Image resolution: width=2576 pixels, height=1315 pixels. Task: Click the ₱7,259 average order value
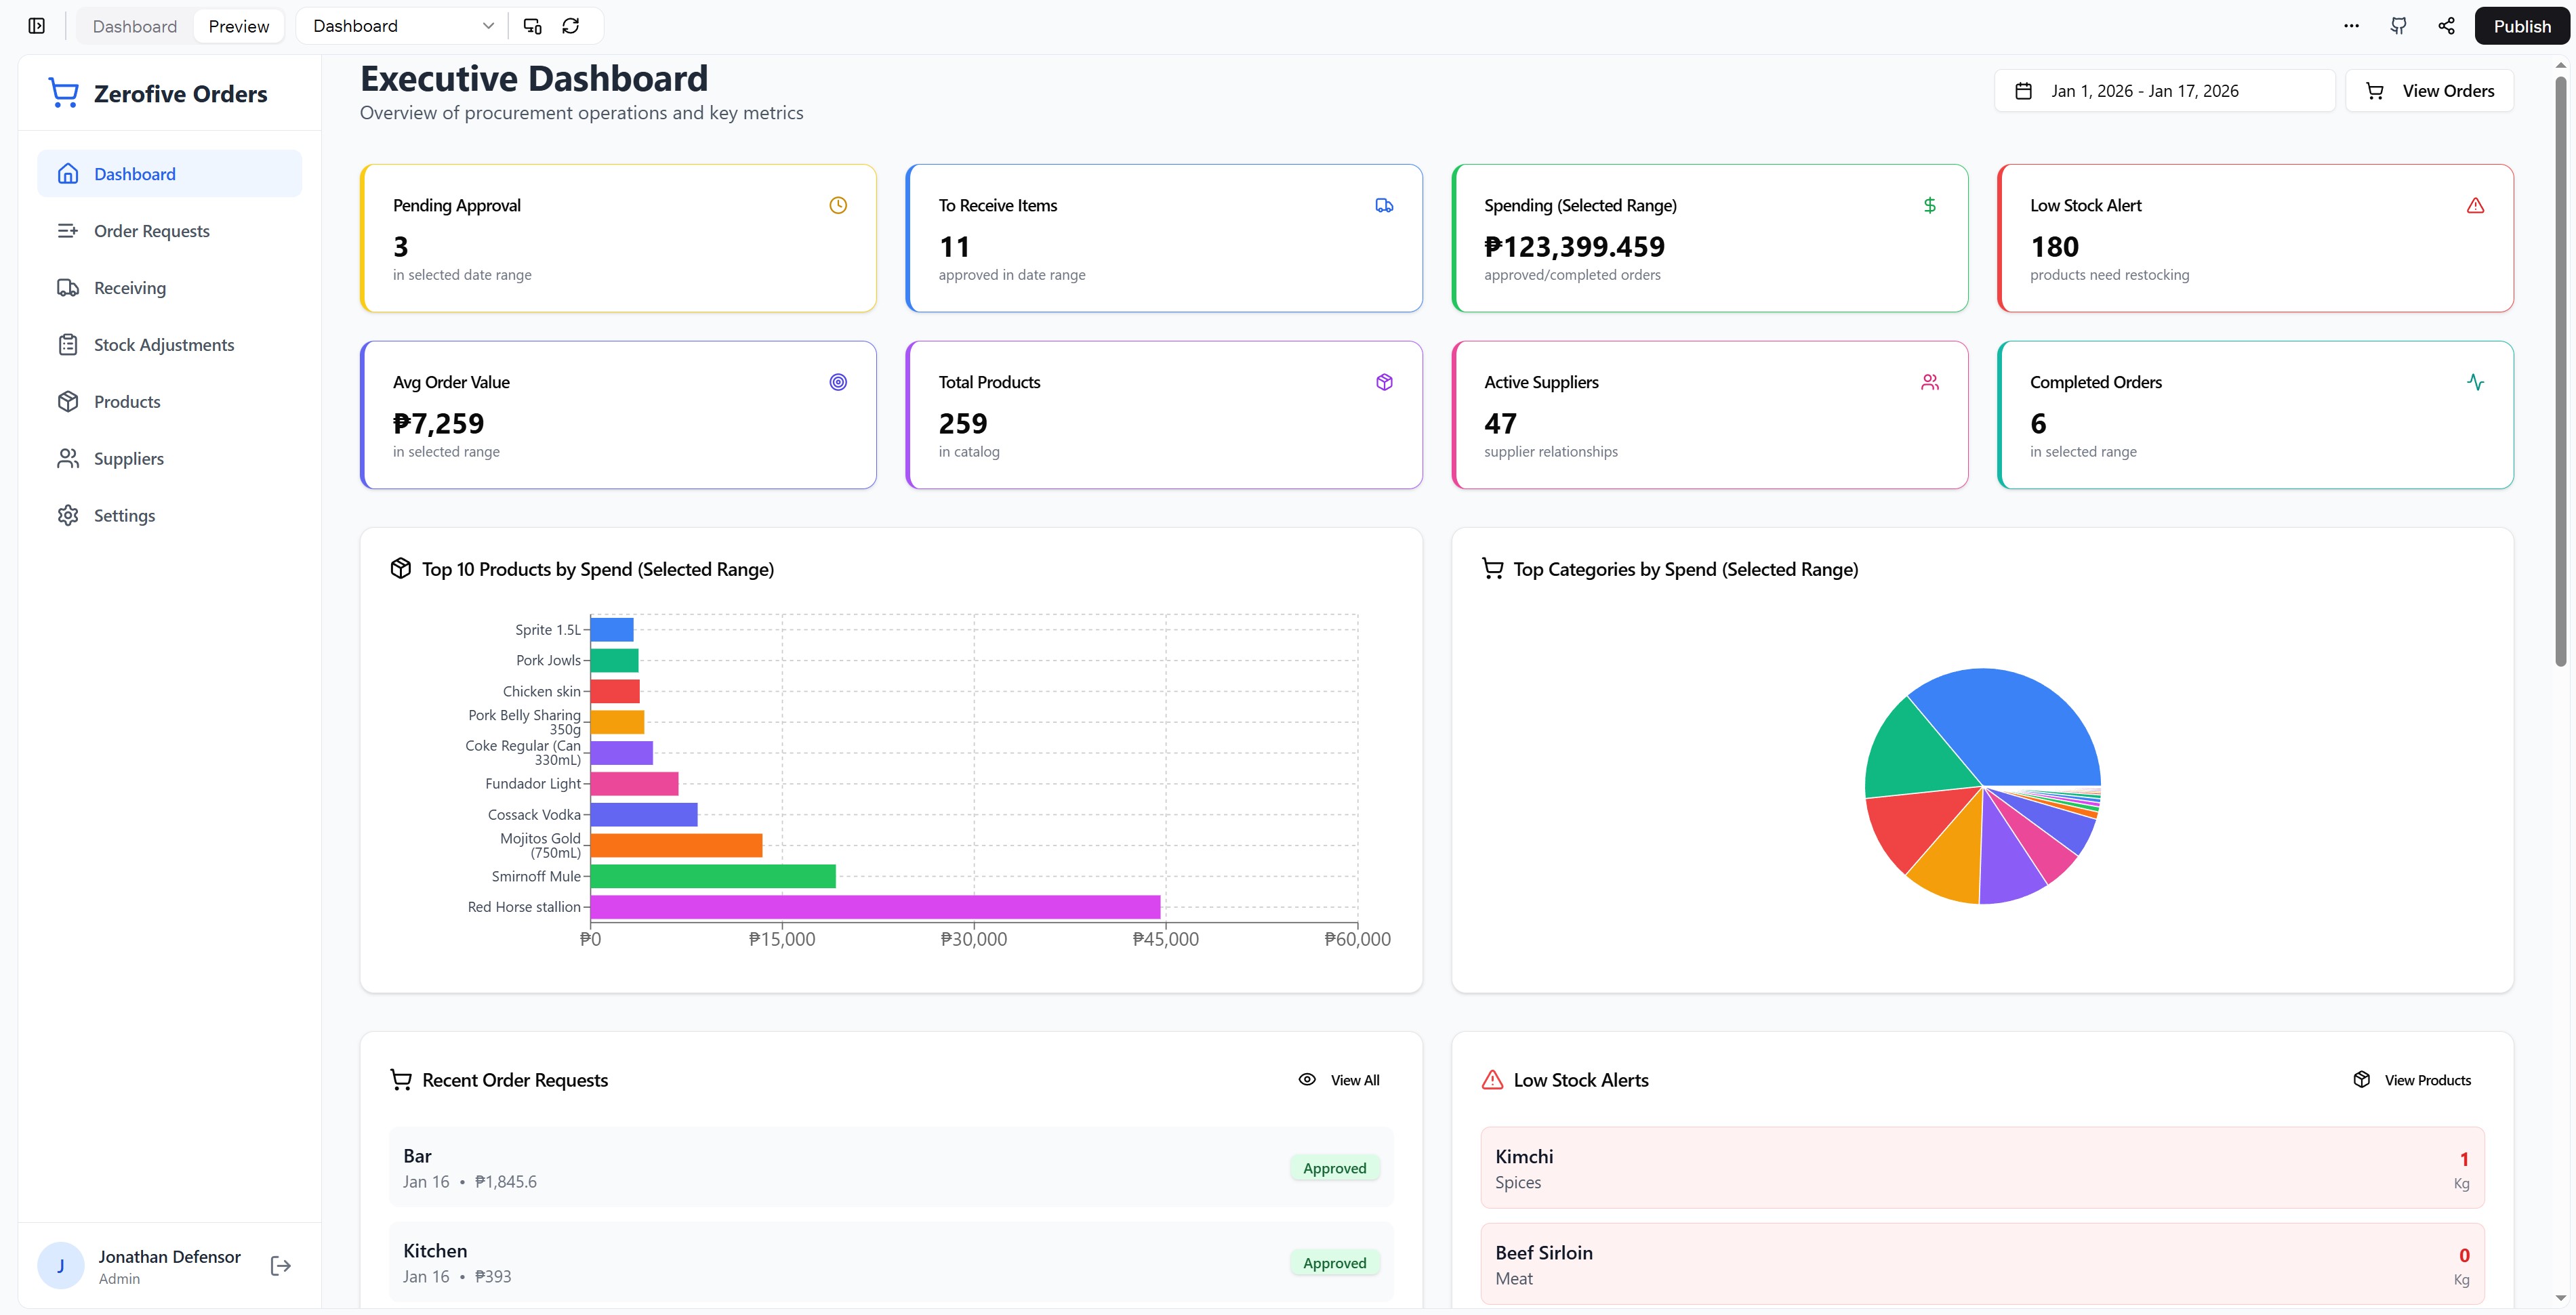438,423
